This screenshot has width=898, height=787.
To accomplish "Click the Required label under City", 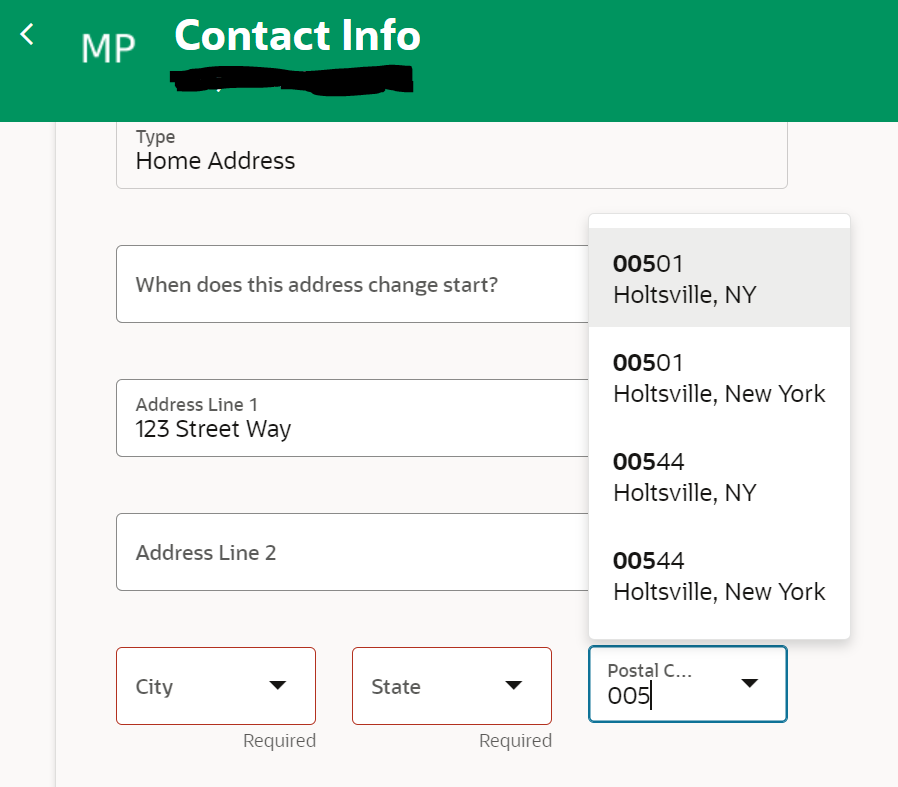I will click(279, 740).
